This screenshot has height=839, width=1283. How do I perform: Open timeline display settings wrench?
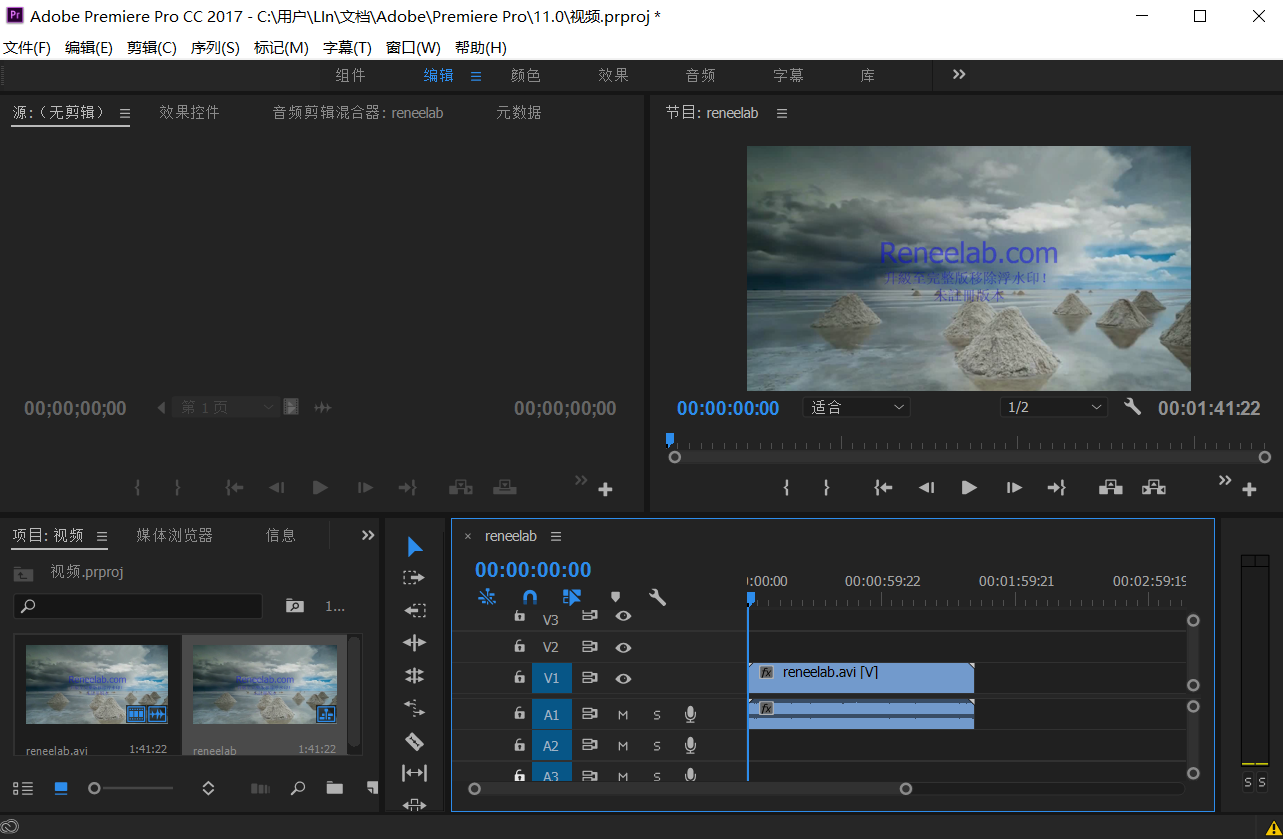[x=657, y=597]
